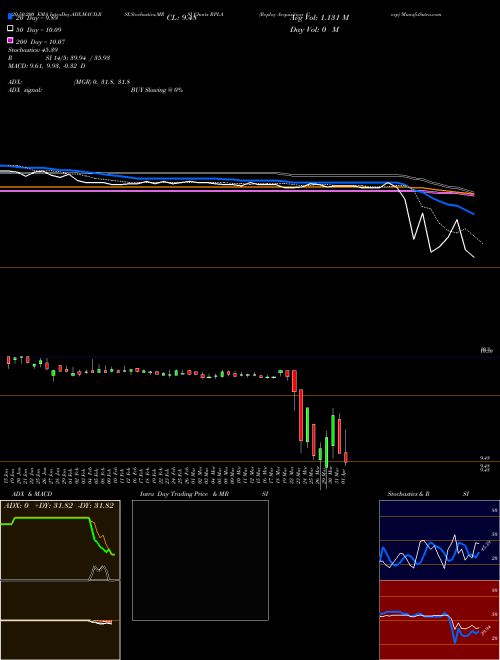Screen dimensions: 500x660
Task: Click the 'BUY Slowing @ 0%' signal text
Action: (x=157, y=90)
